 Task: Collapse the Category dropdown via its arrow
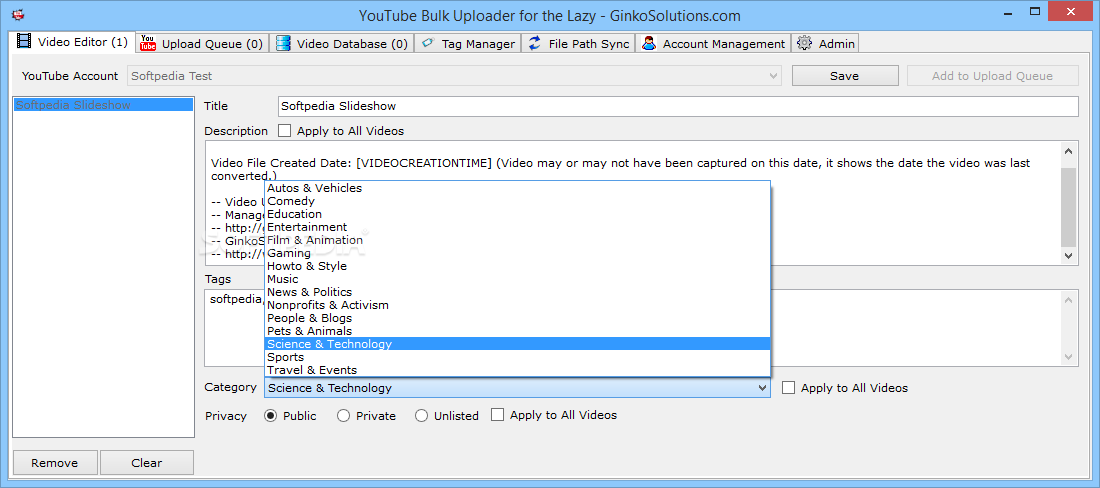point(763,388)
